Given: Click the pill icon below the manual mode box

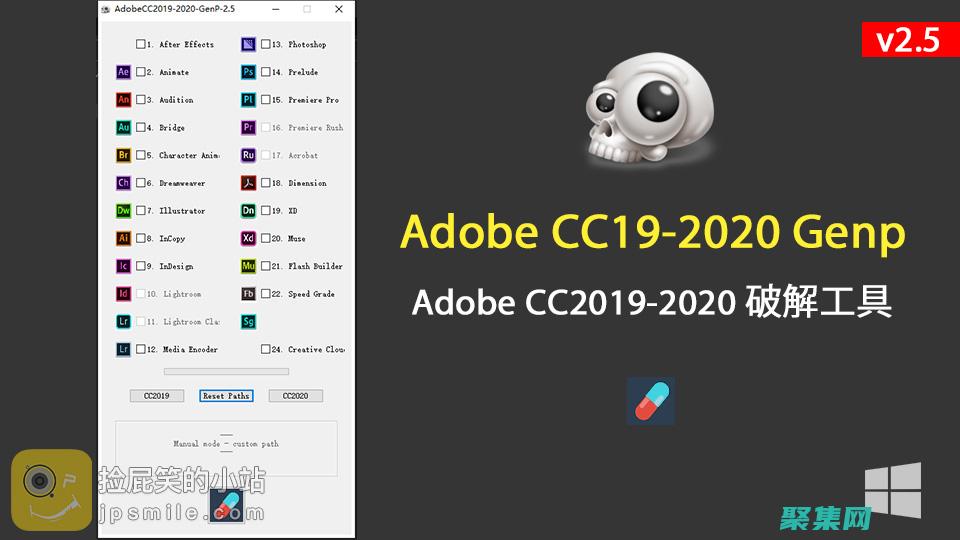Looking at the screenshot, I should click(226, 505).
